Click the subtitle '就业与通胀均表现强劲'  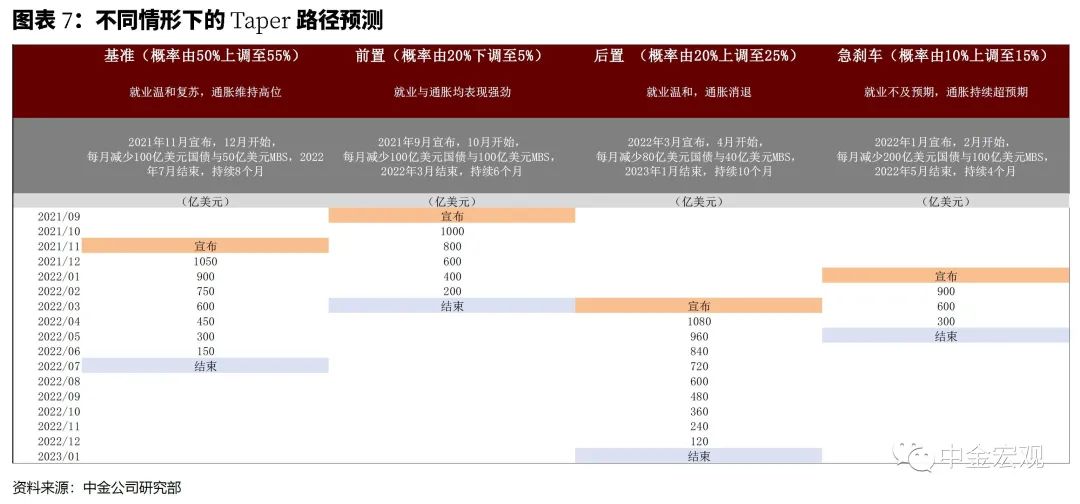452,92
